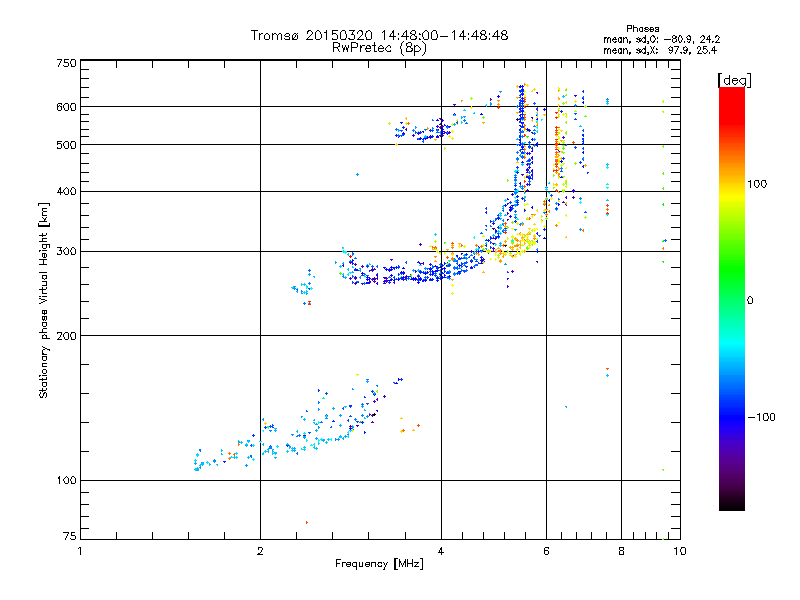This screenshot has width=800, height=600.
Task: Click the 'Stationary phase Virtual Height [km]' y-axis label
Action: (x=44, y=301)
